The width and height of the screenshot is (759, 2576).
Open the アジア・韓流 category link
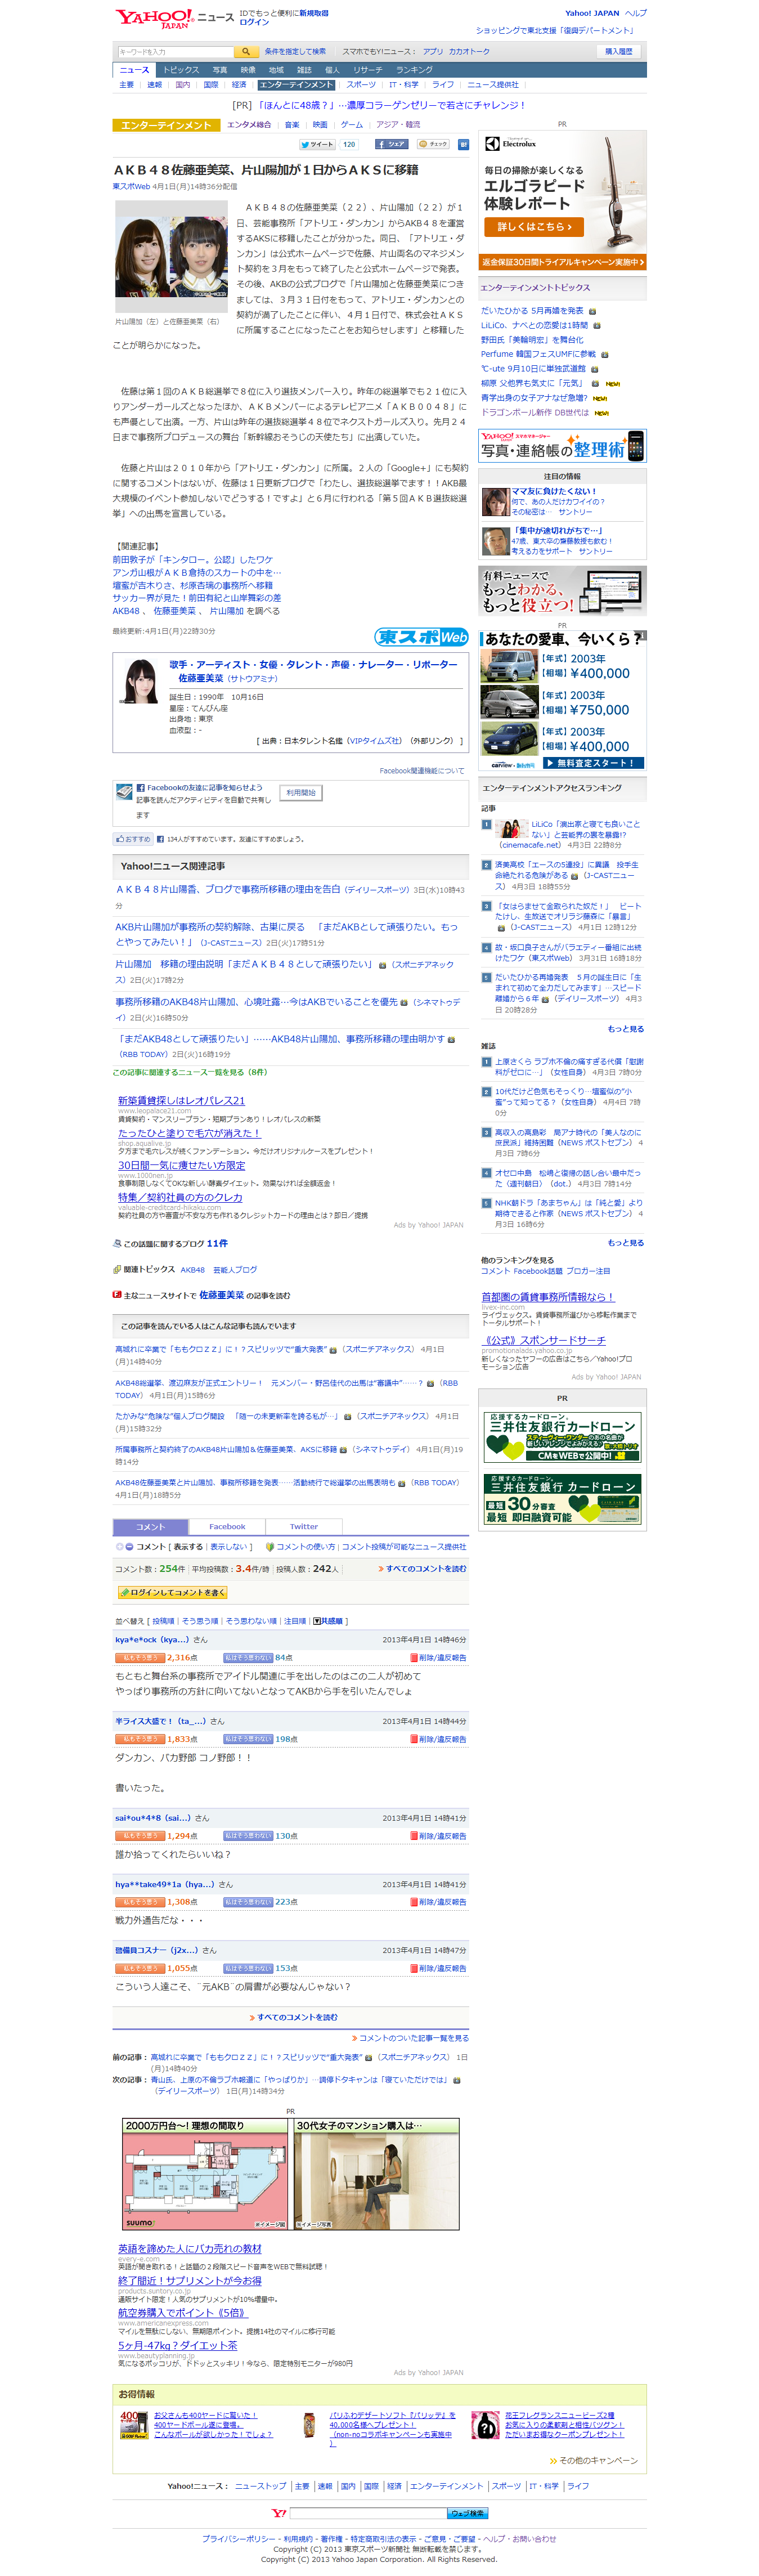[x=398, y=125]
